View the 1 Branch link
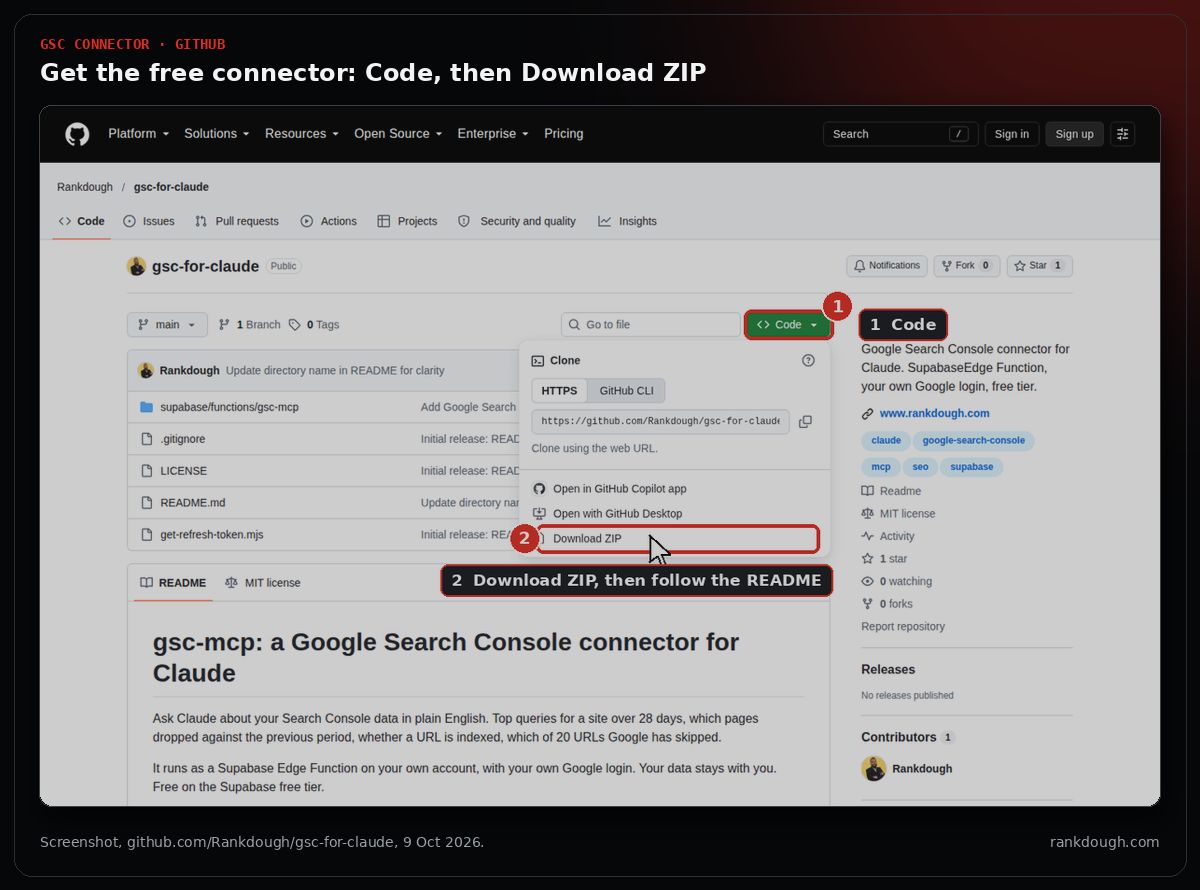 point(249,325)
